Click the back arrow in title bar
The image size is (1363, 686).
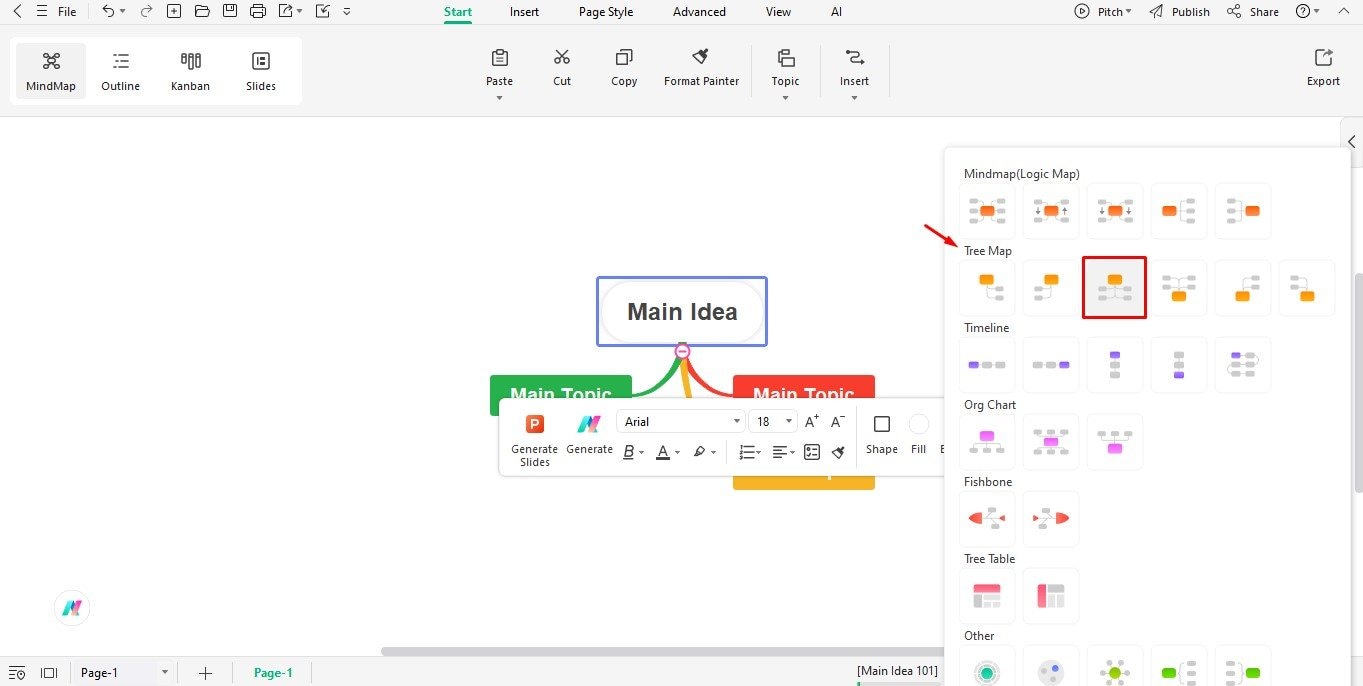[16, 12]
